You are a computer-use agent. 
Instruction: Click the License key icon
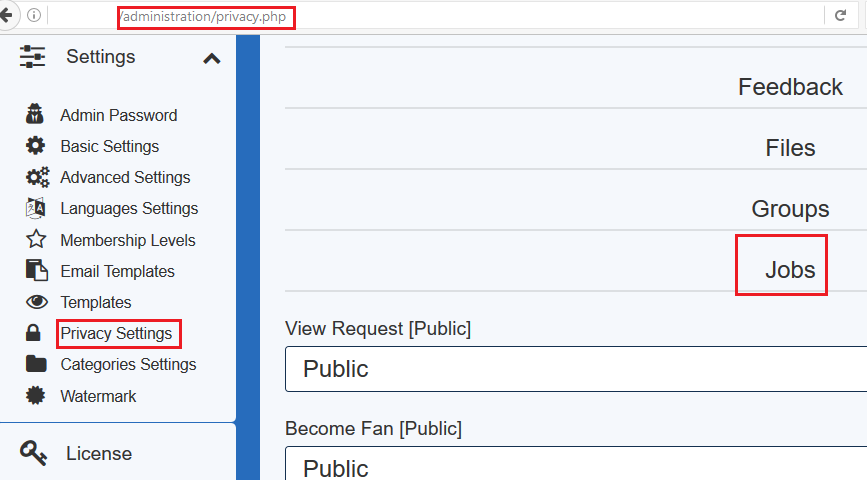click(x=33, y=453)
